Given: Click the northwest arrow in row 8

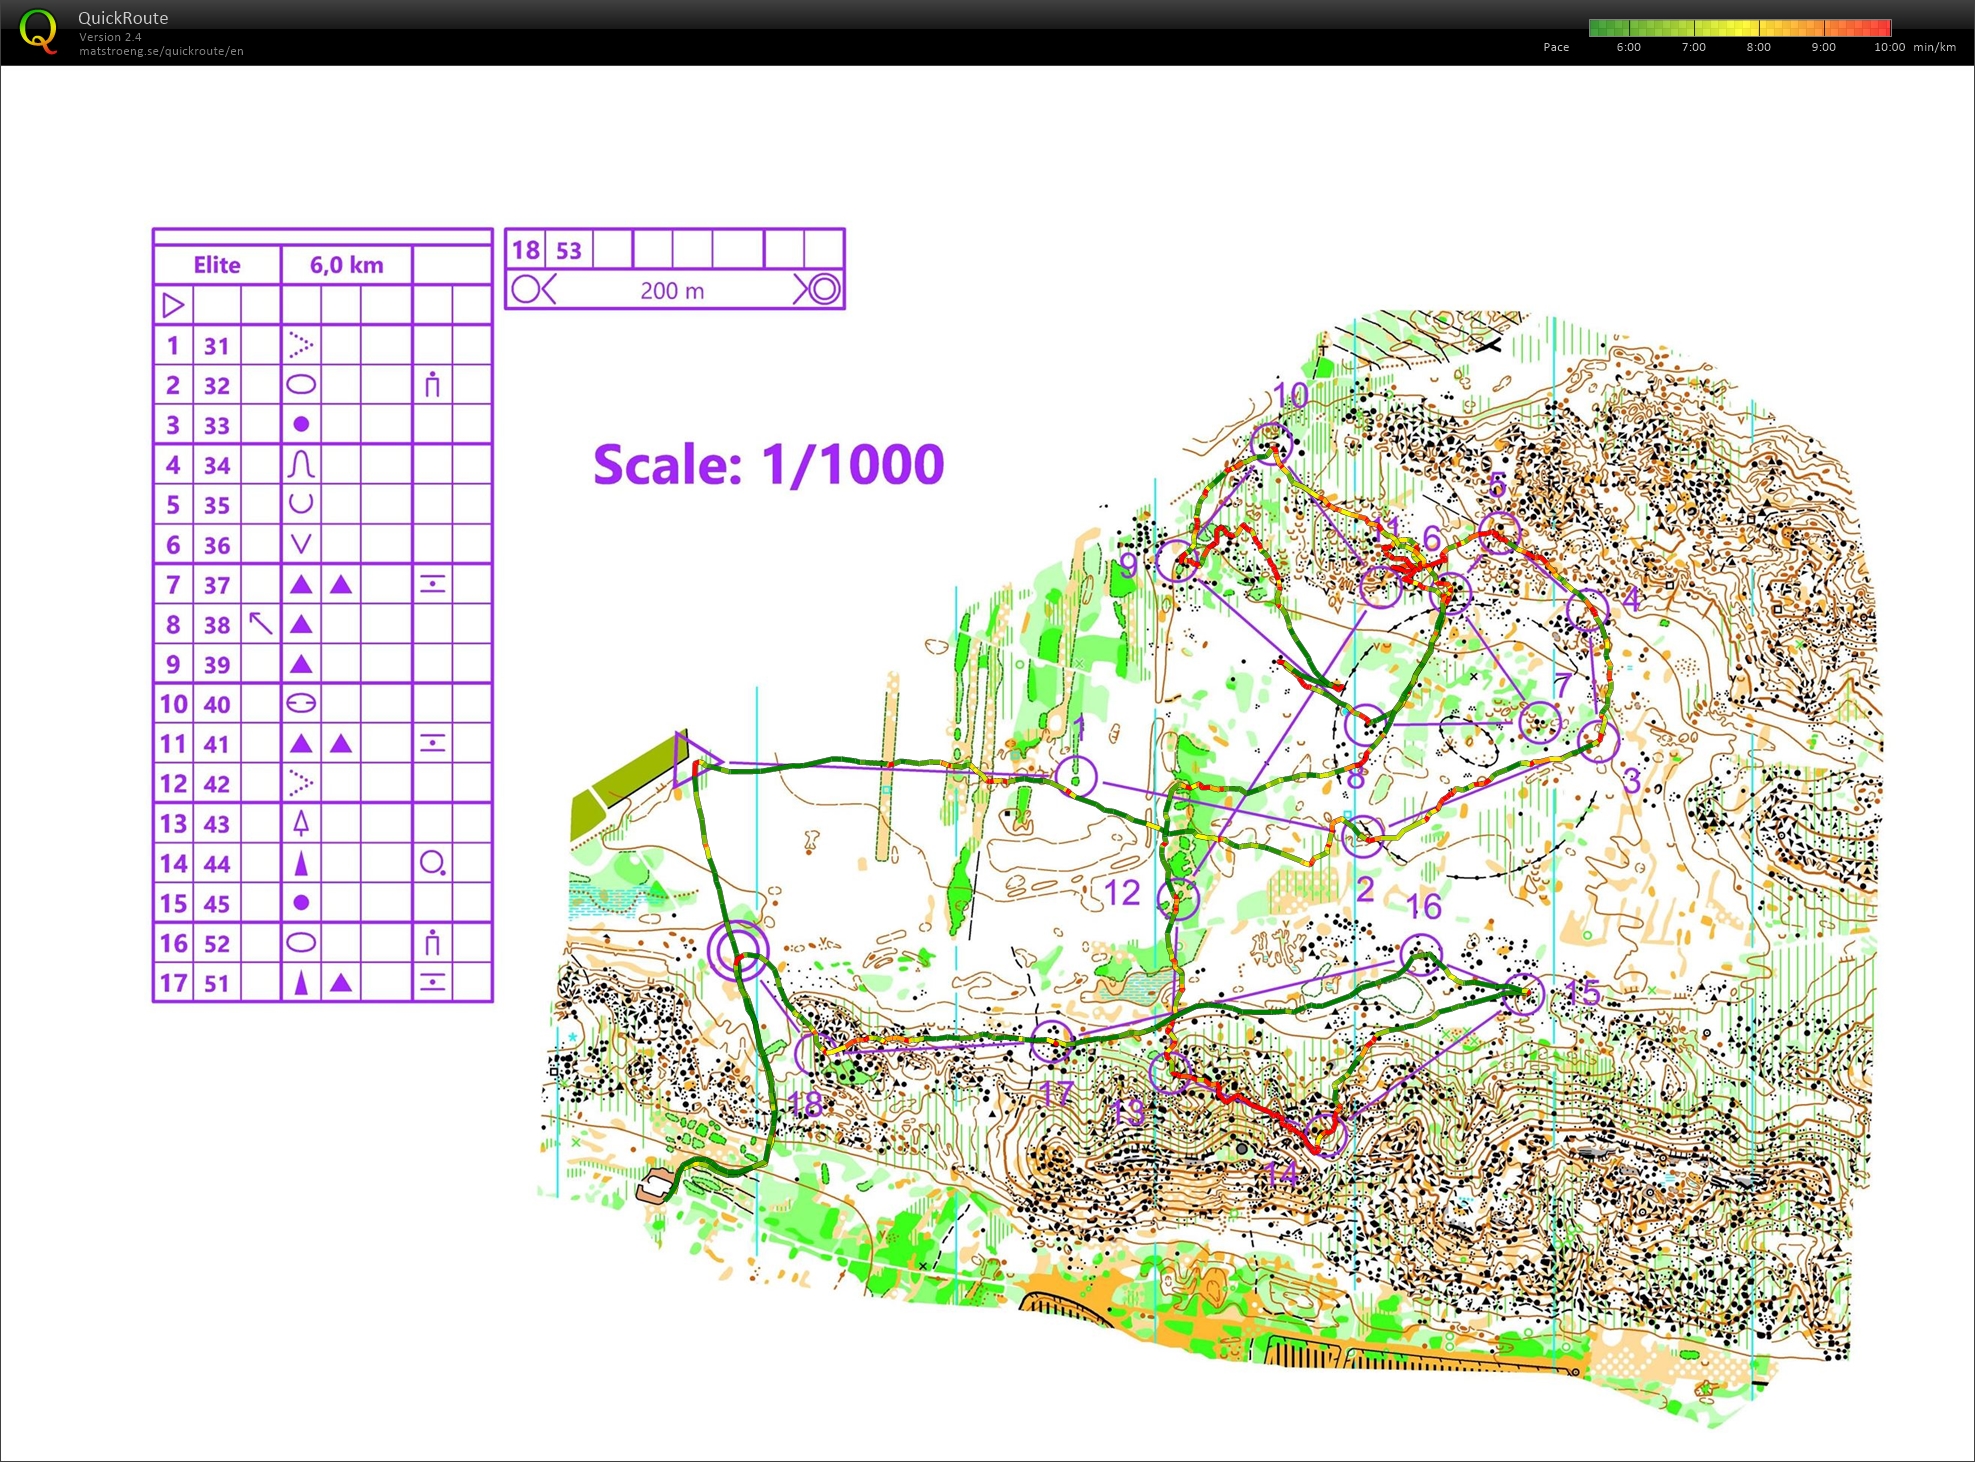Looking at the screenshot, I should (x=261, y=624).
